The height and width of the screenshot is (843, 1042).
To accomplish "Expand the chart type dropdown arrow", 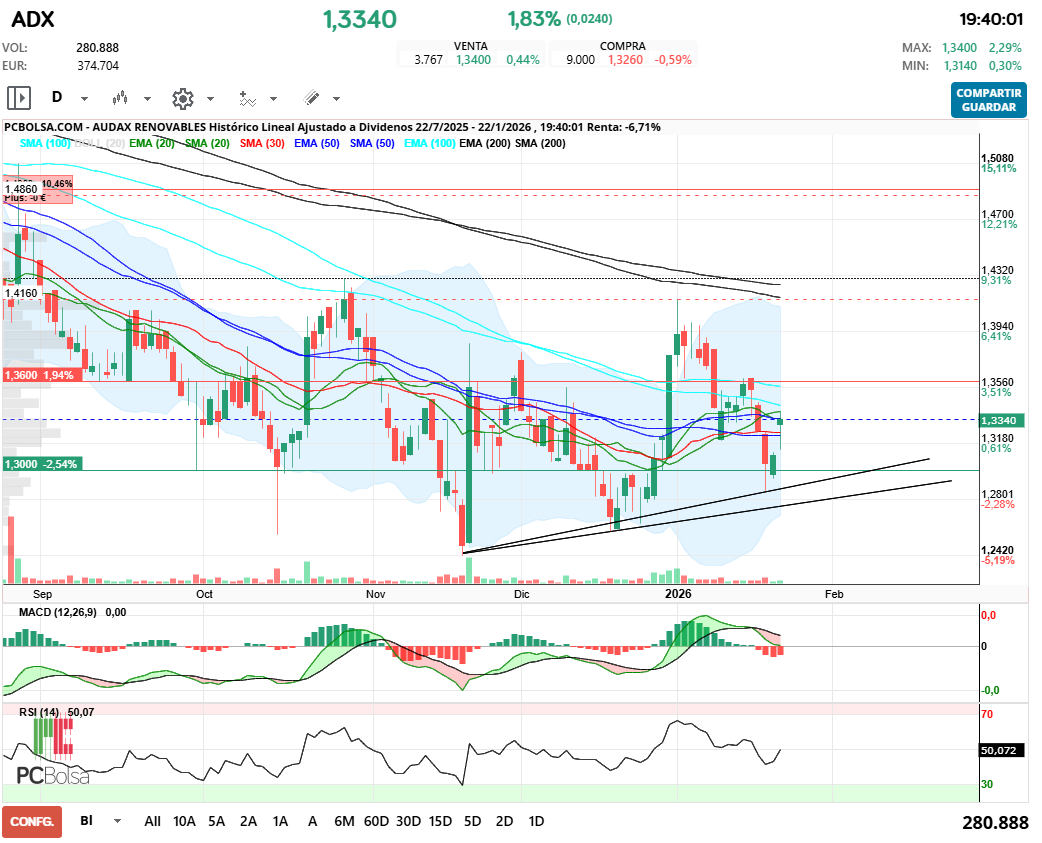I will tap(147, 99).
